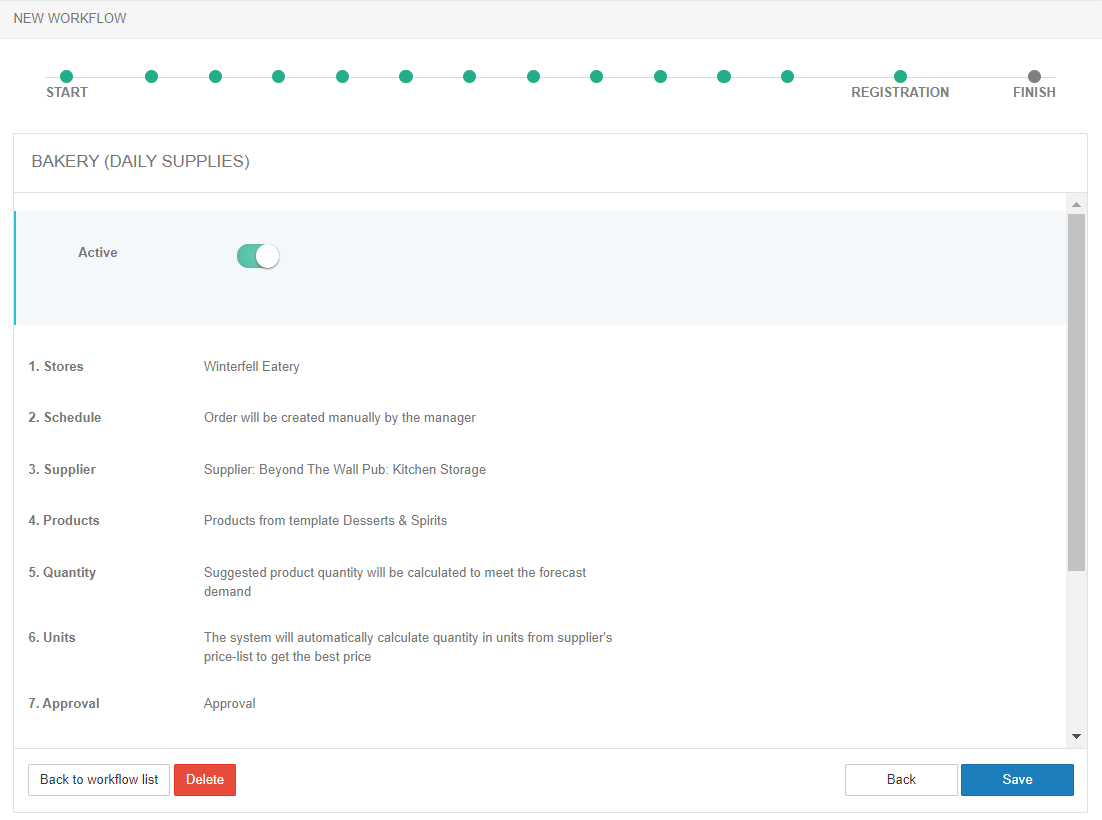This screenshot has width=1102, height=820.
Task: Click the 5. Quantity row label
Action: 62,573
